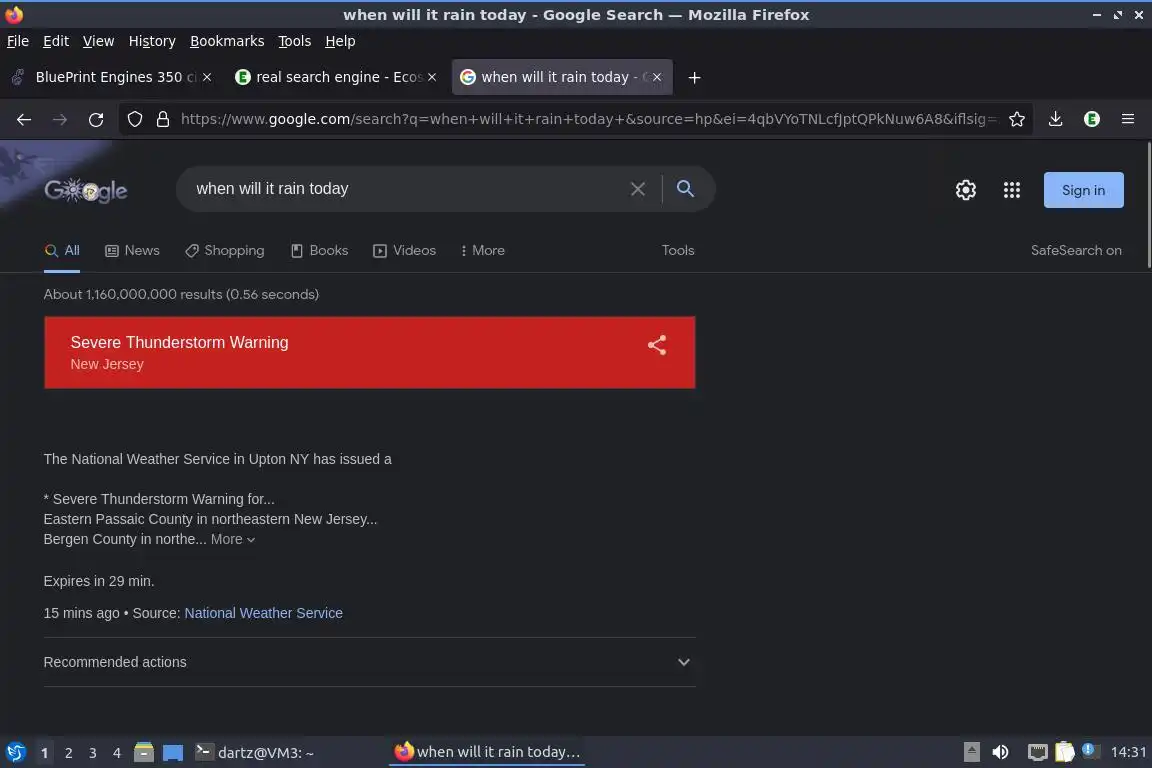The height and width of the screenshot is (768, 1152).
Task: Click the 14:31 clock
Action: point(1128,752)
